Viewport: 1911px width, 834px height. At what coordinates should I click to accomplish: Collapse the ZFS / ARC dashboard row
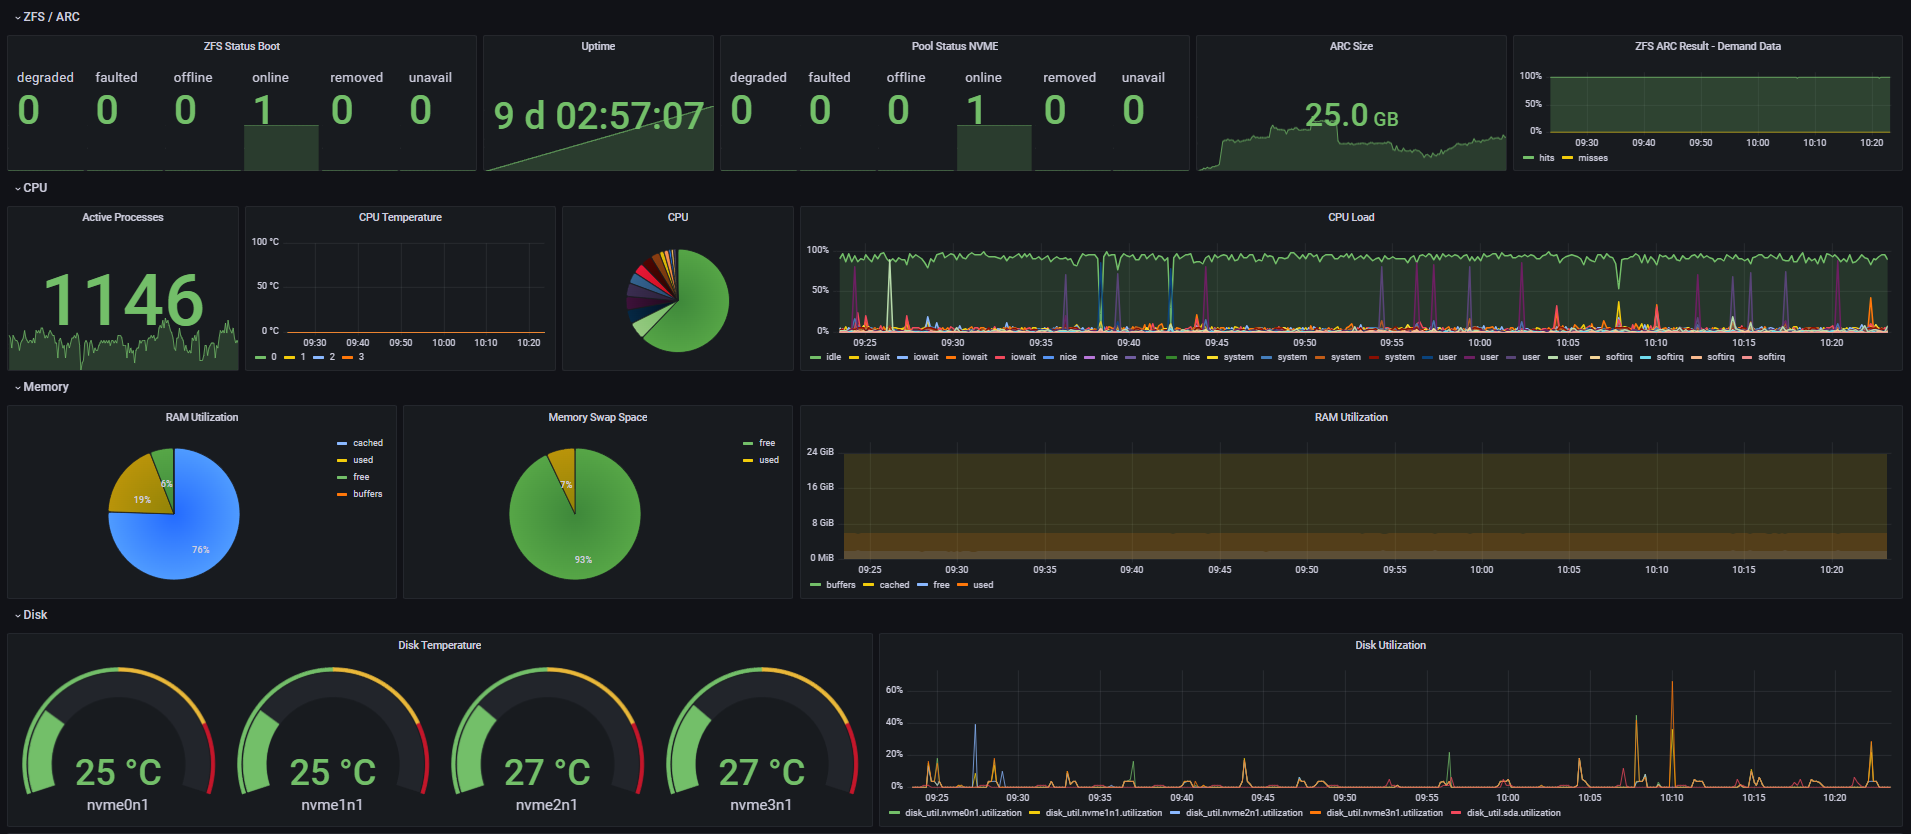(x=47, y=17)
